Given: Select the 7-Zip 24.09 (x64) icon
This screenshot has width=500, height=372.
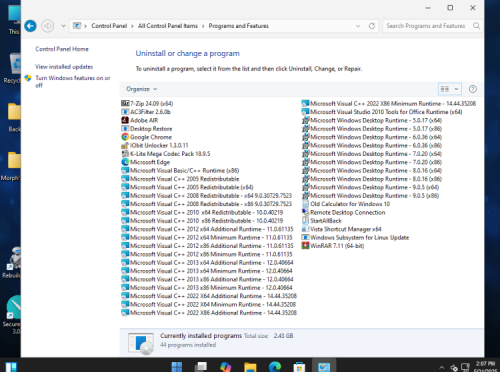Looking at the screenshot, I should pos(125,103).
